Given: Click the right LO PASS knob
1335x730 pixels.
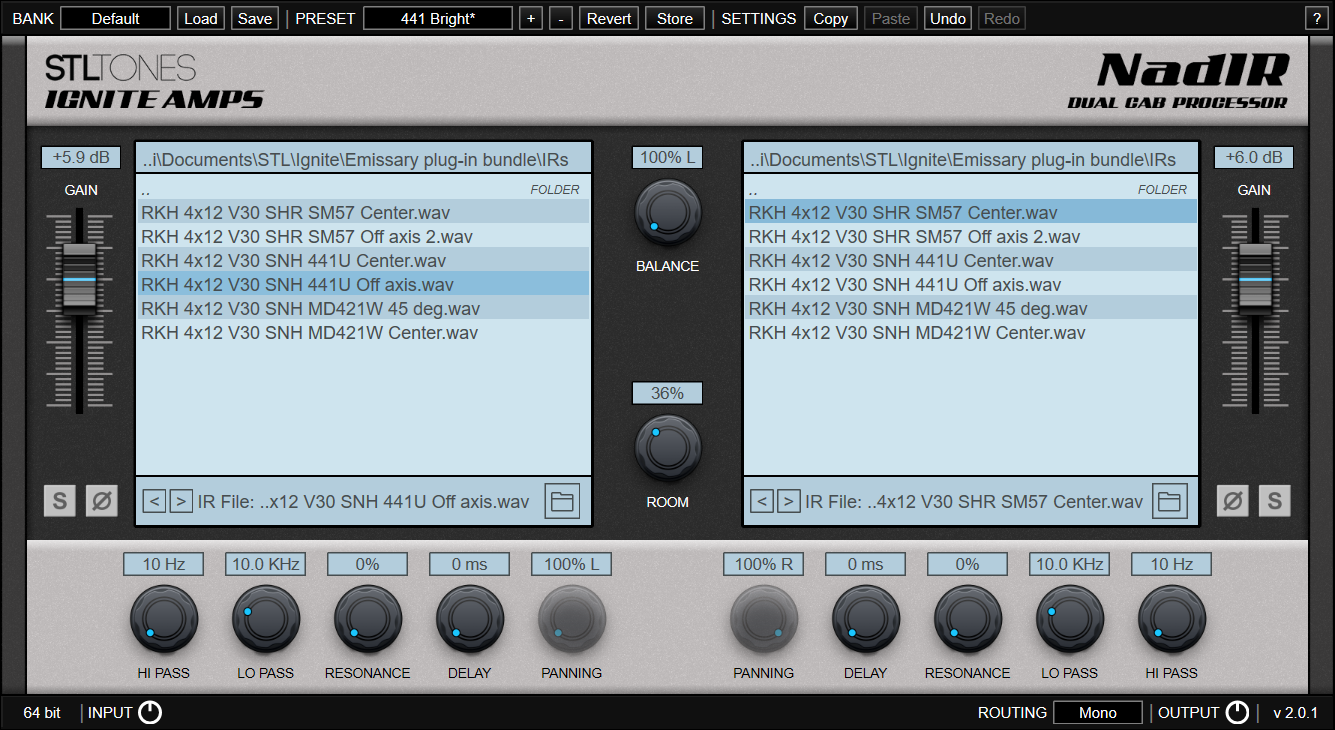Looking at the screenshot, I should [x=1070, y=620].
